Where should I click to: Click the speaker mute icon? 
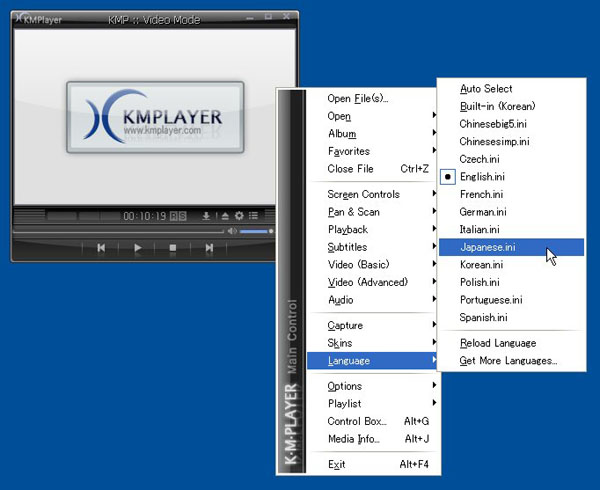[232, 231]
